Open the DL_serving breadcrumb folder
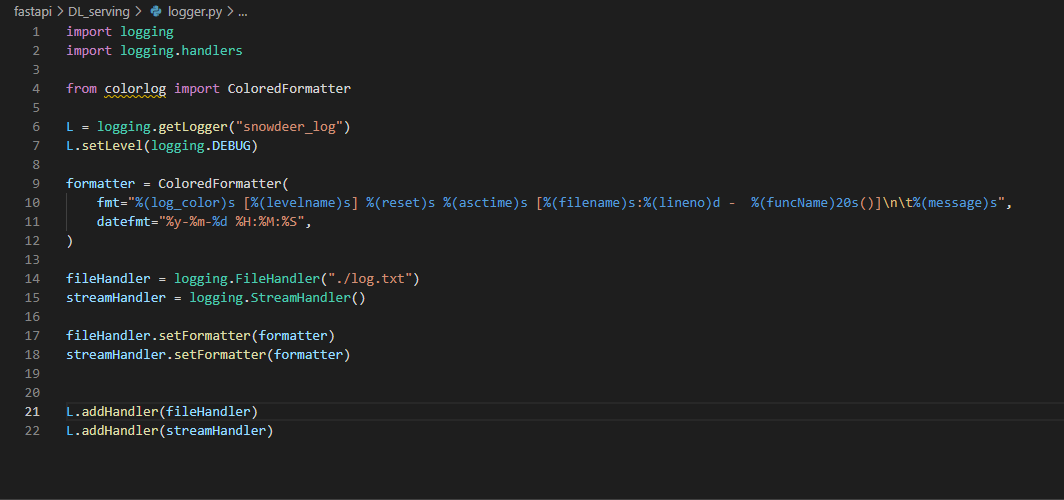The width and height of the screenshot is (1064, 500). [x=99, y=12]
